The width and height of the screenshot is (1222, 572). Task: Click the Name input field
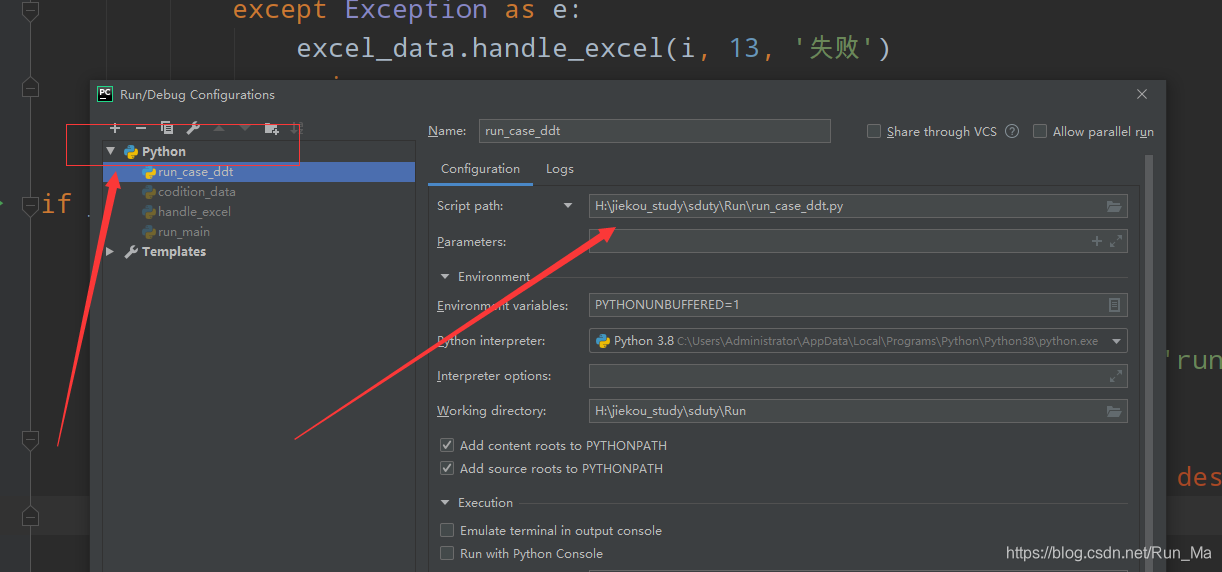click(655, 131)
